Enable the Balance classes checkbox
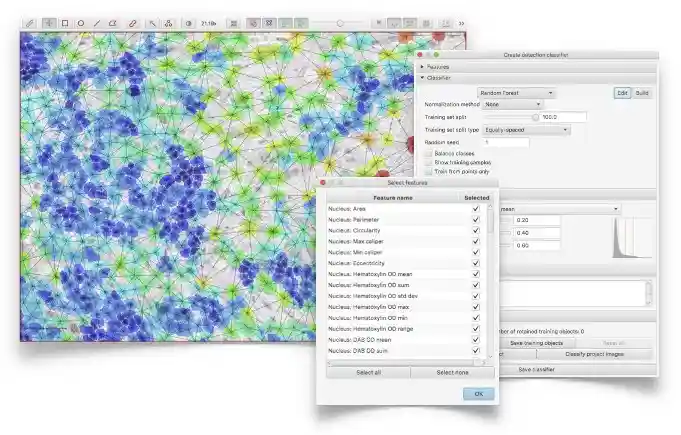Viewport: 681px width, 435px height. tap(428, 153)
